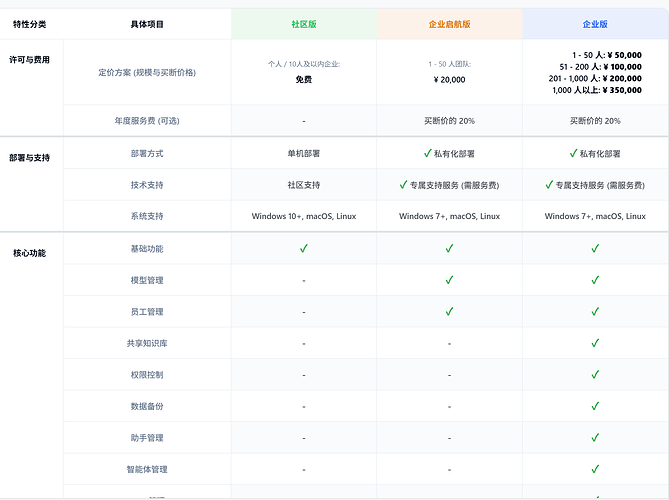Select the 许可与费用 category label
The width and height of the screenshot is (669, 500).
(29, 60)
